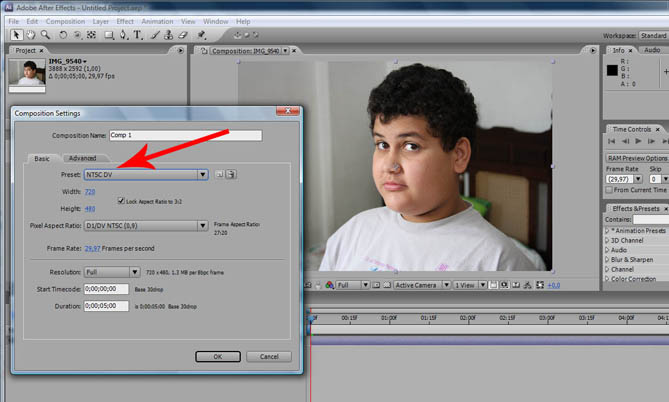669x402 pixels.
Task: Open the Composition menu
Action: (x=65, y=21)
